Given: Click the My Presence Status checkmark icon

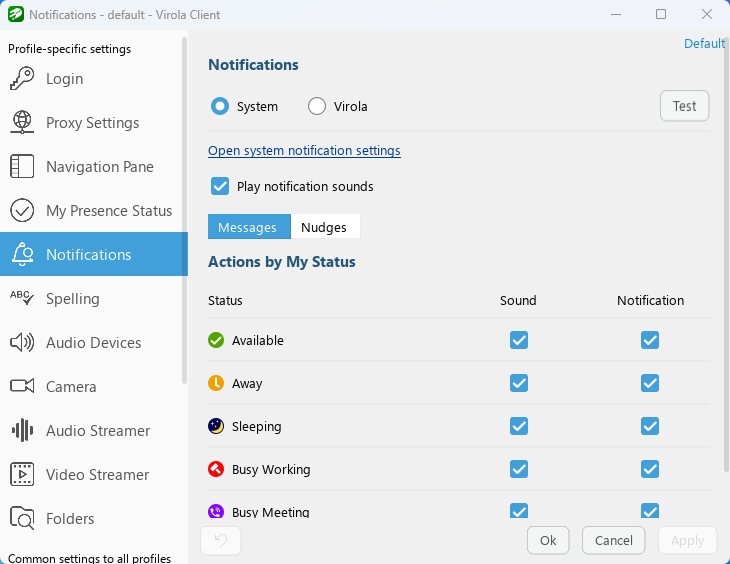Looking at the screenshot, I should pos(22,211).
